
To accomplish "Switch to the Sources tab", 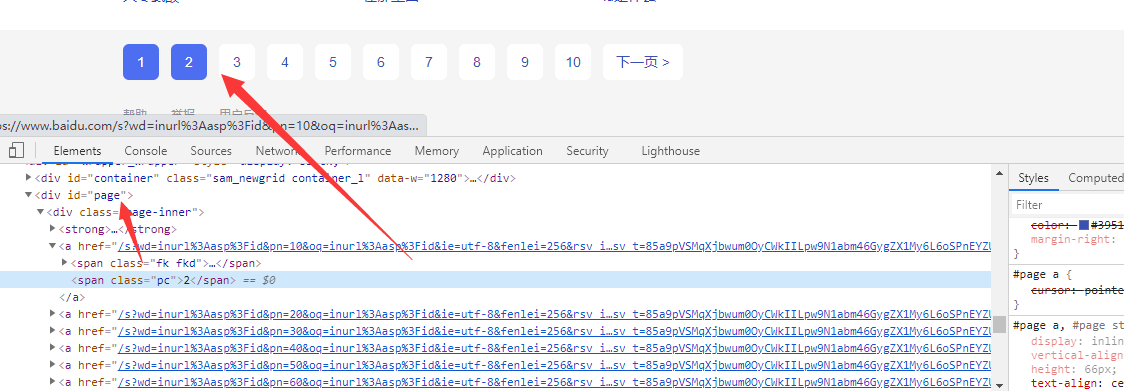I will 211,151.
